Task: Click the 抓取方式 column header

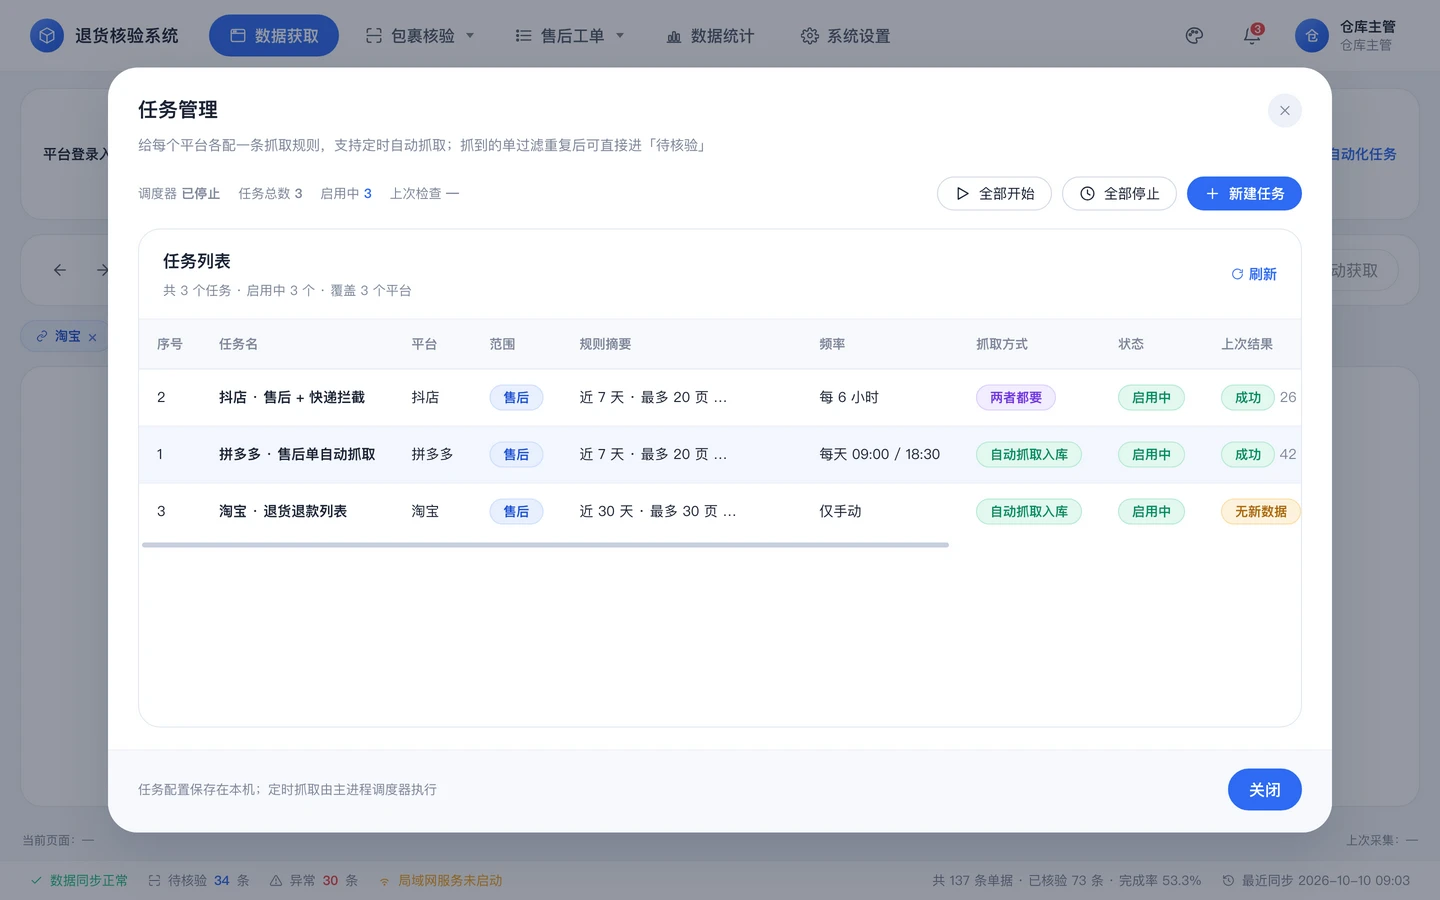Action: (x=1002, y=344)
